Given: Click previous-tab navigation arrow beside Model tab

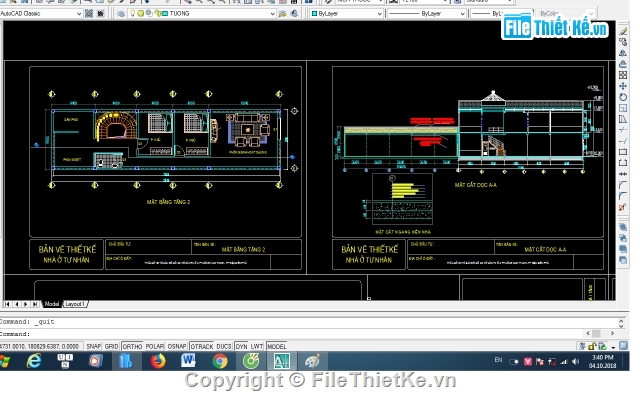Looking at the screenshot, I should 17,304.
